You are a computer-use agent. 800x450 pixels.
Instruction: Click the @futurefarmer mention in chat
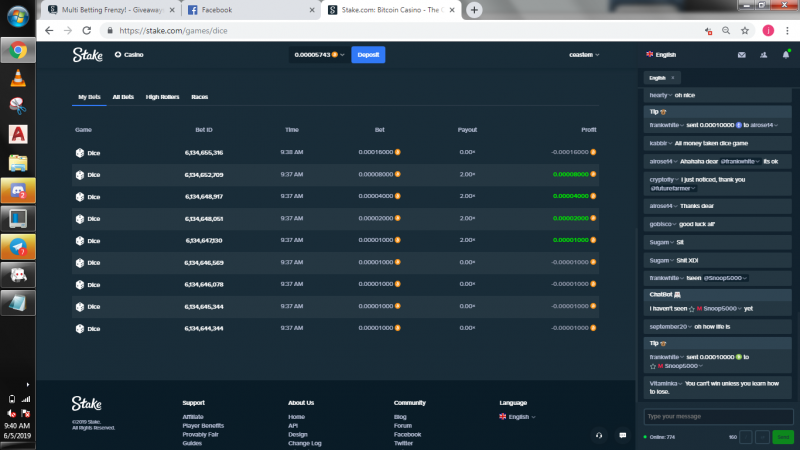[x=673, y=189]
